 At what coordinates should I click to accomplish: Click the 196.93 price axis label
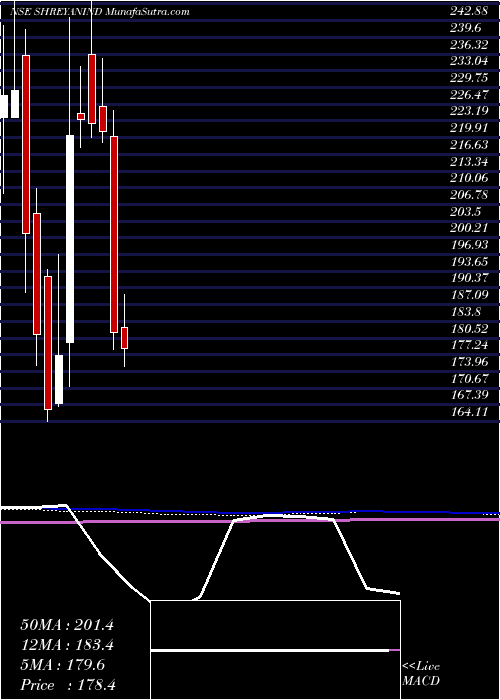469,245
